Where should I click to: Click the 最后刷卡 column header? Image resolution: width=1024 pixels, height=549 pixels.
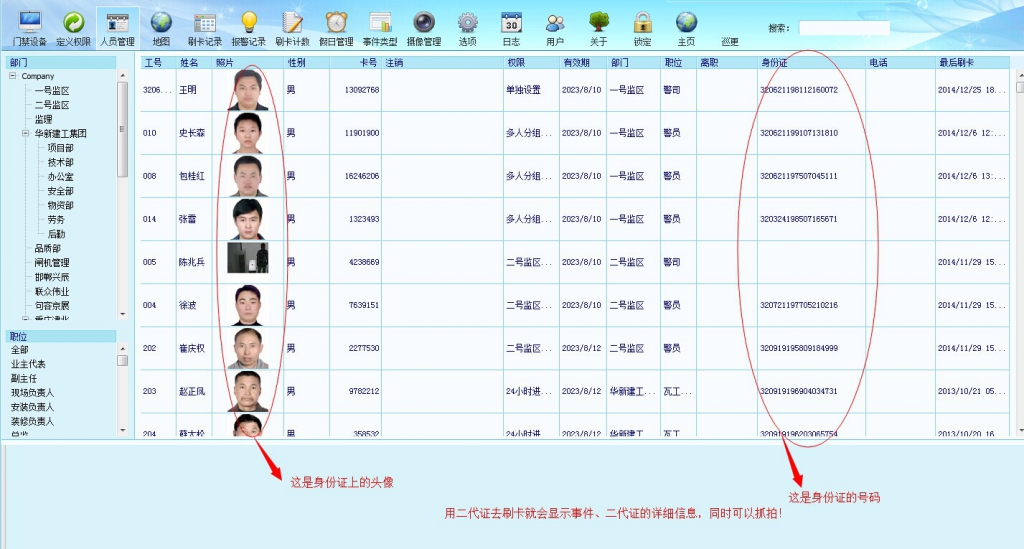tap(957, 62)
